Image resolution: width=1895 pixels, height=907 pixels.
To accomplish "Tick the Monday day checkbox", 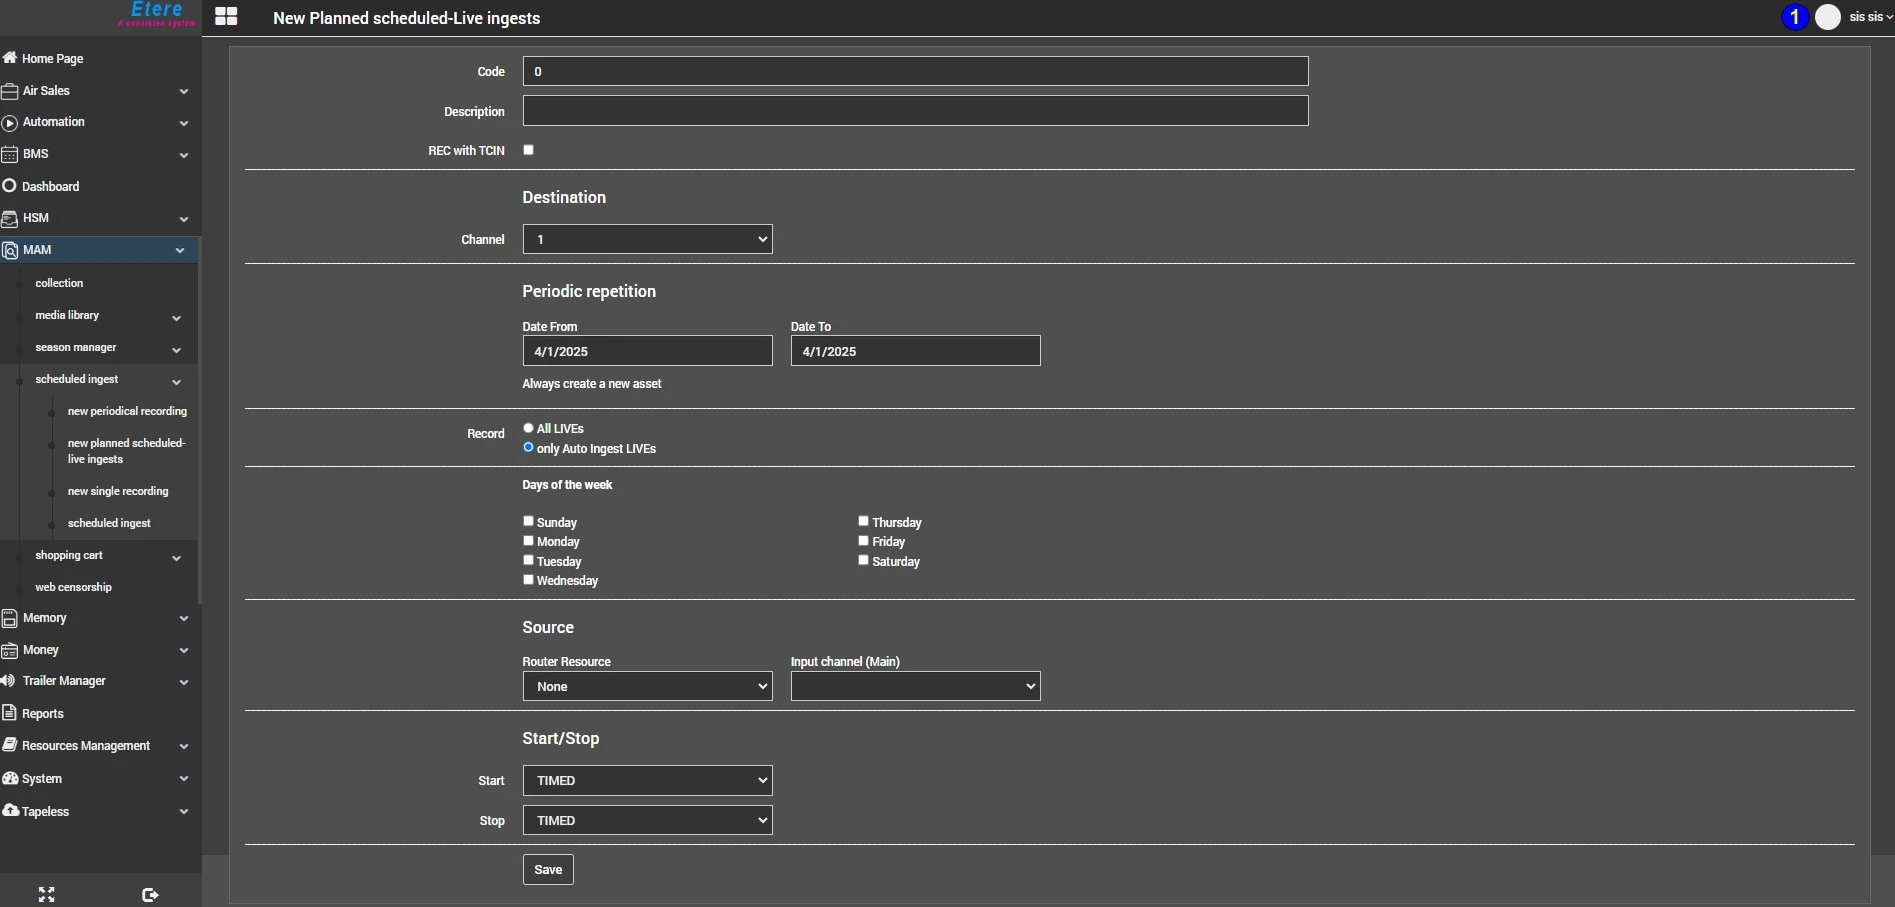I will (529, 541).
